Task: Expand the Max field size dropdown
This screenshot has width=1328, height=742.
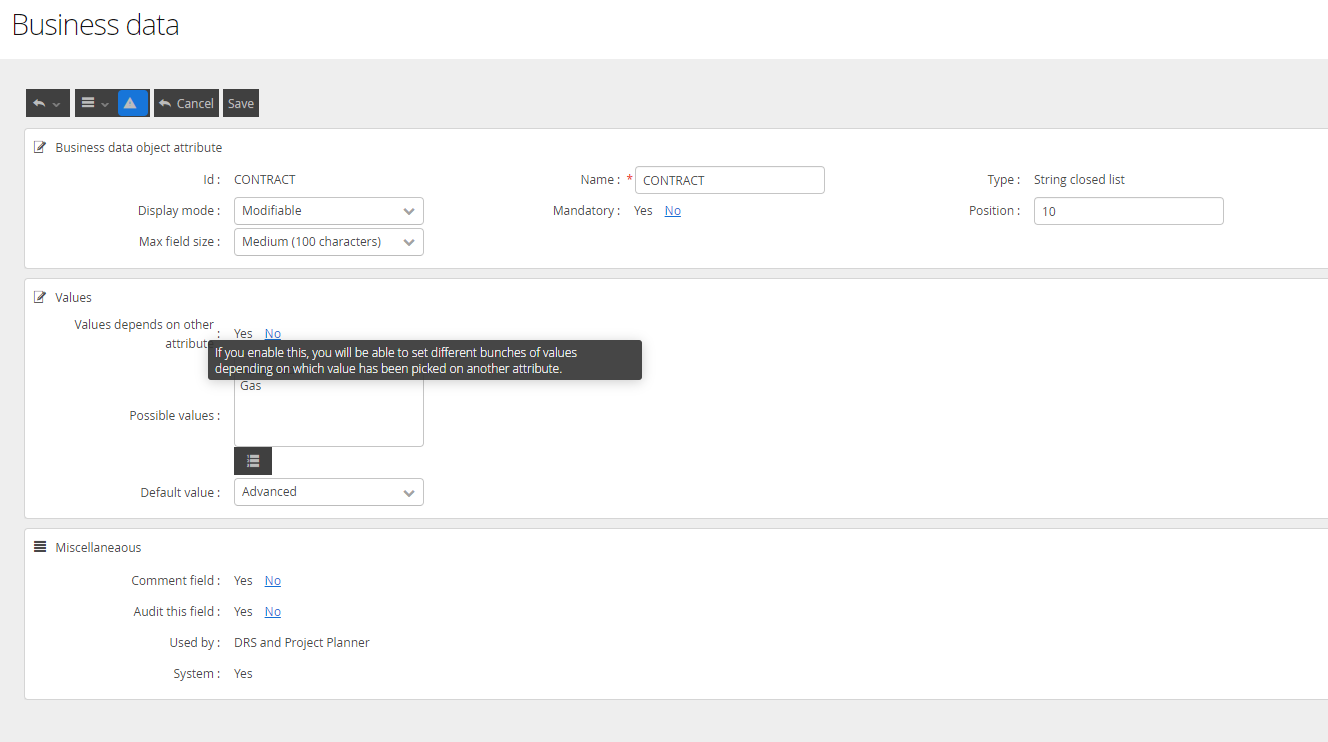Action: point(328,242)
